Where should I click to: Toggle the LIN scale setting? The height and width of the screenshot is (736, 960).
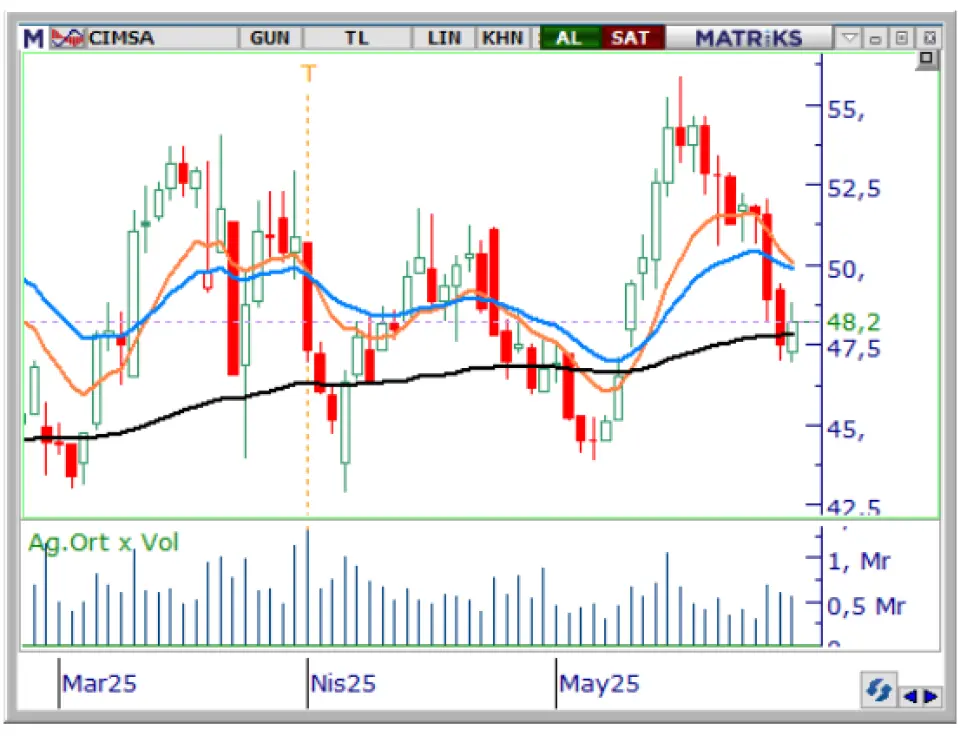[x=444, y=38]
